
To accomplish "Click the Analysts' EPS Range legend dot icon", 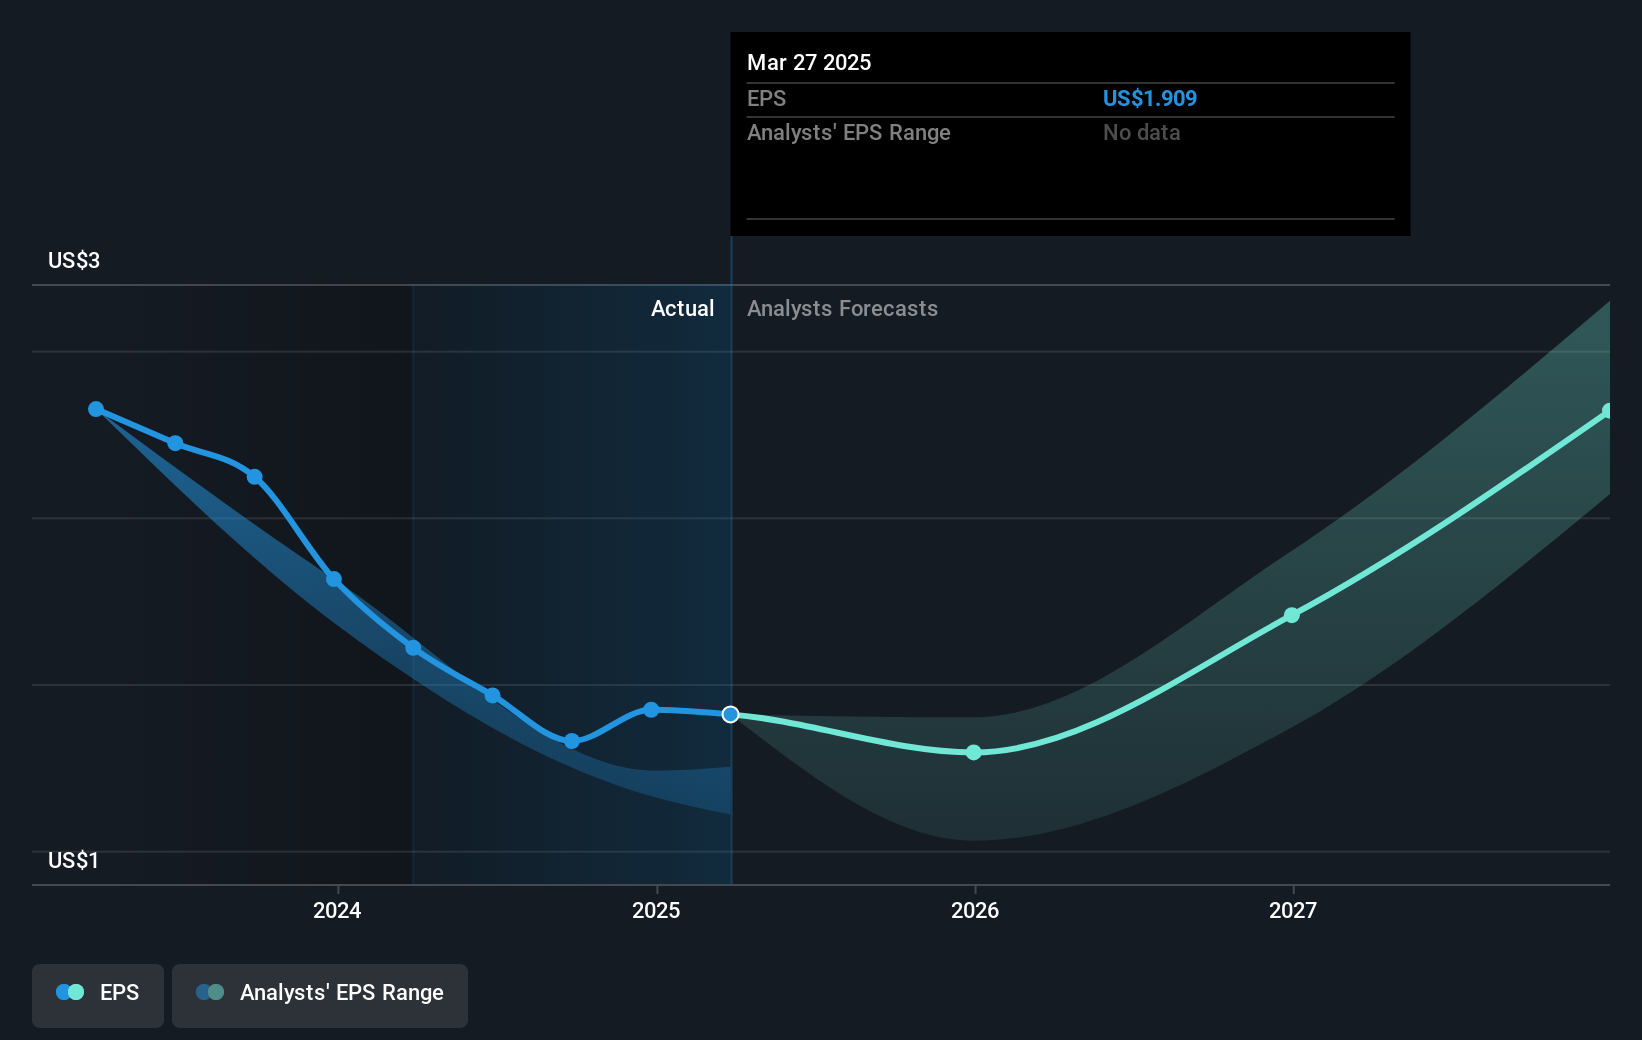I will (210, 992).
